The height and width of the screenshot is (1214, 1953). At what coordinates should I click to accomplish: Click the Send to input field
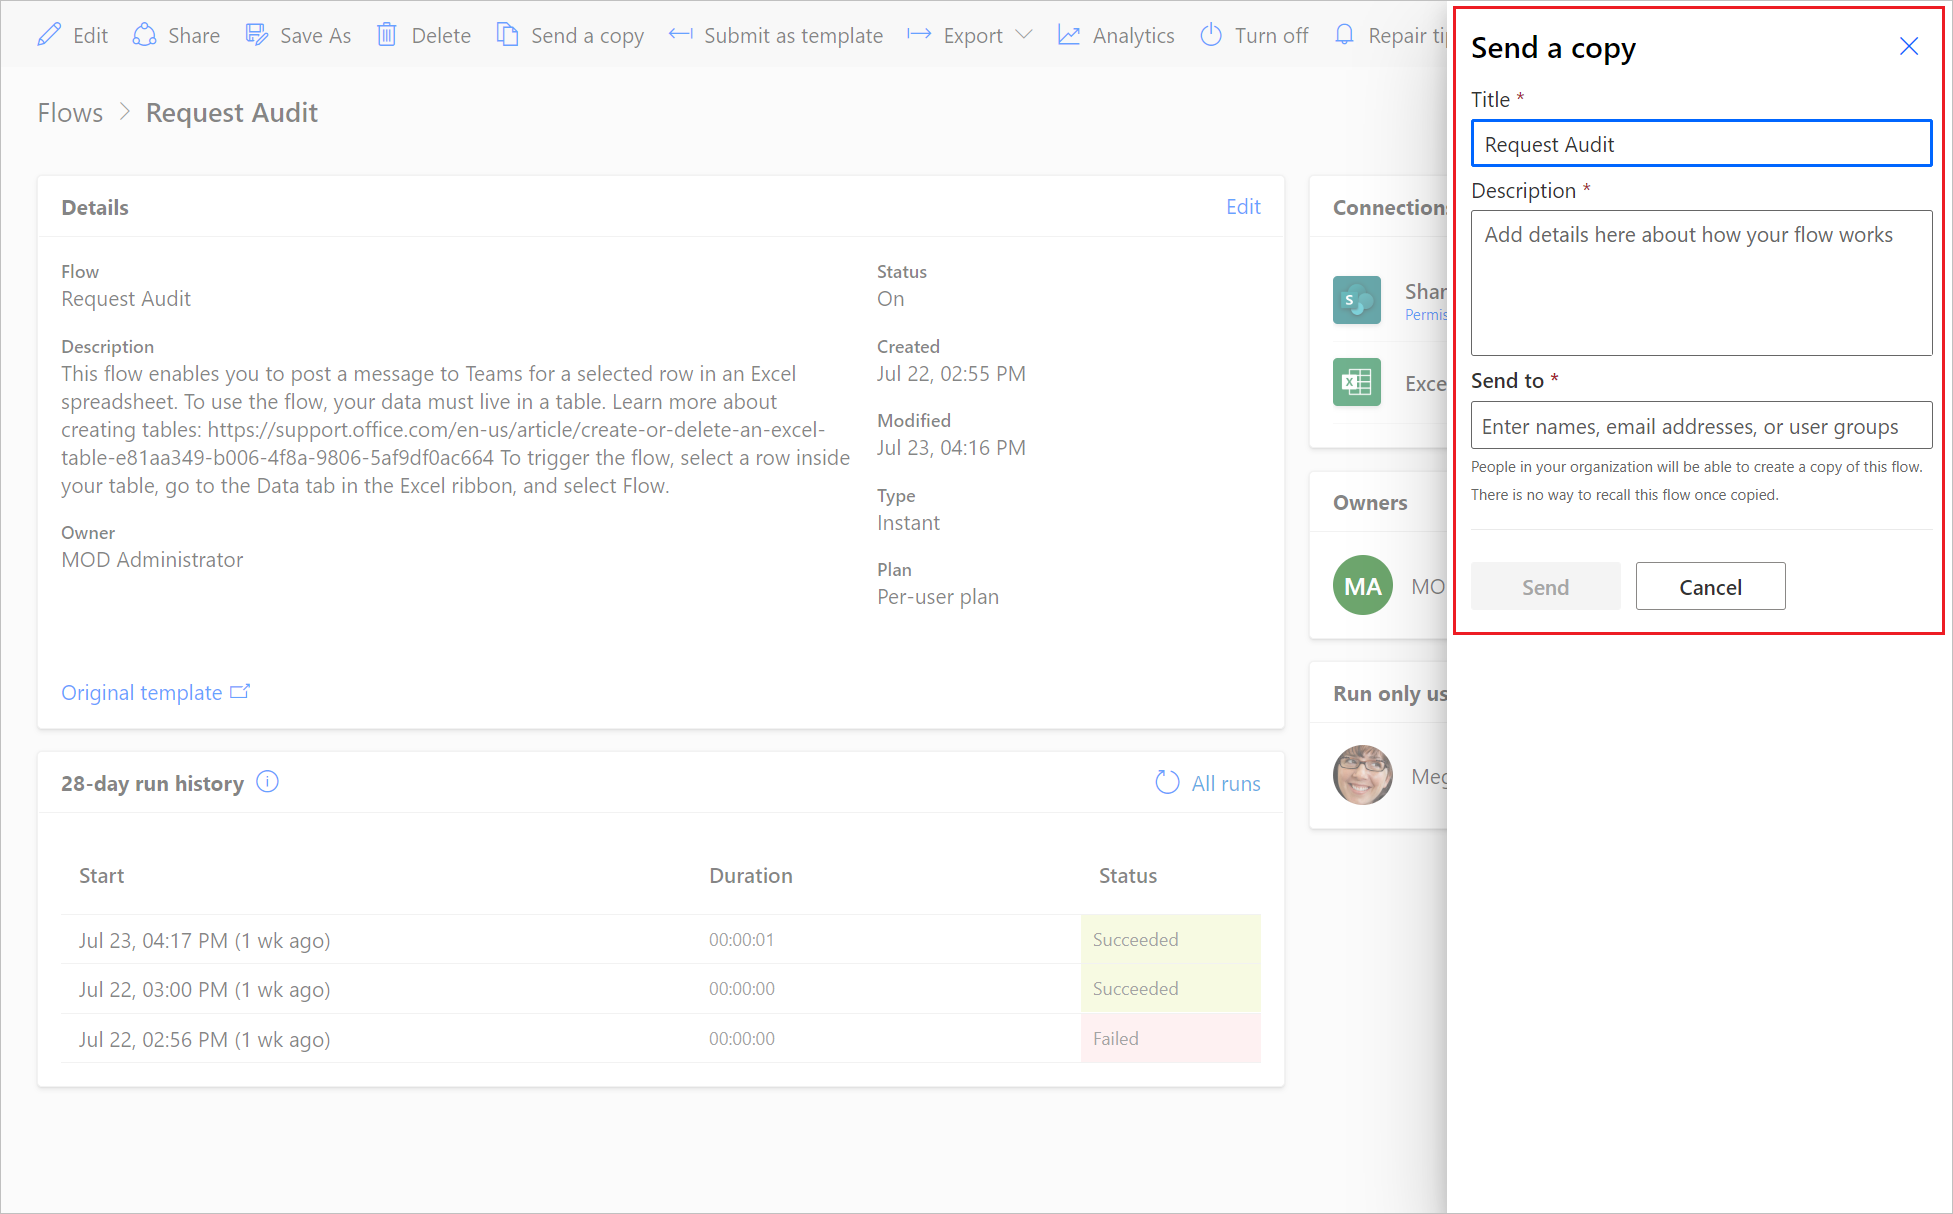point(1699,425)
